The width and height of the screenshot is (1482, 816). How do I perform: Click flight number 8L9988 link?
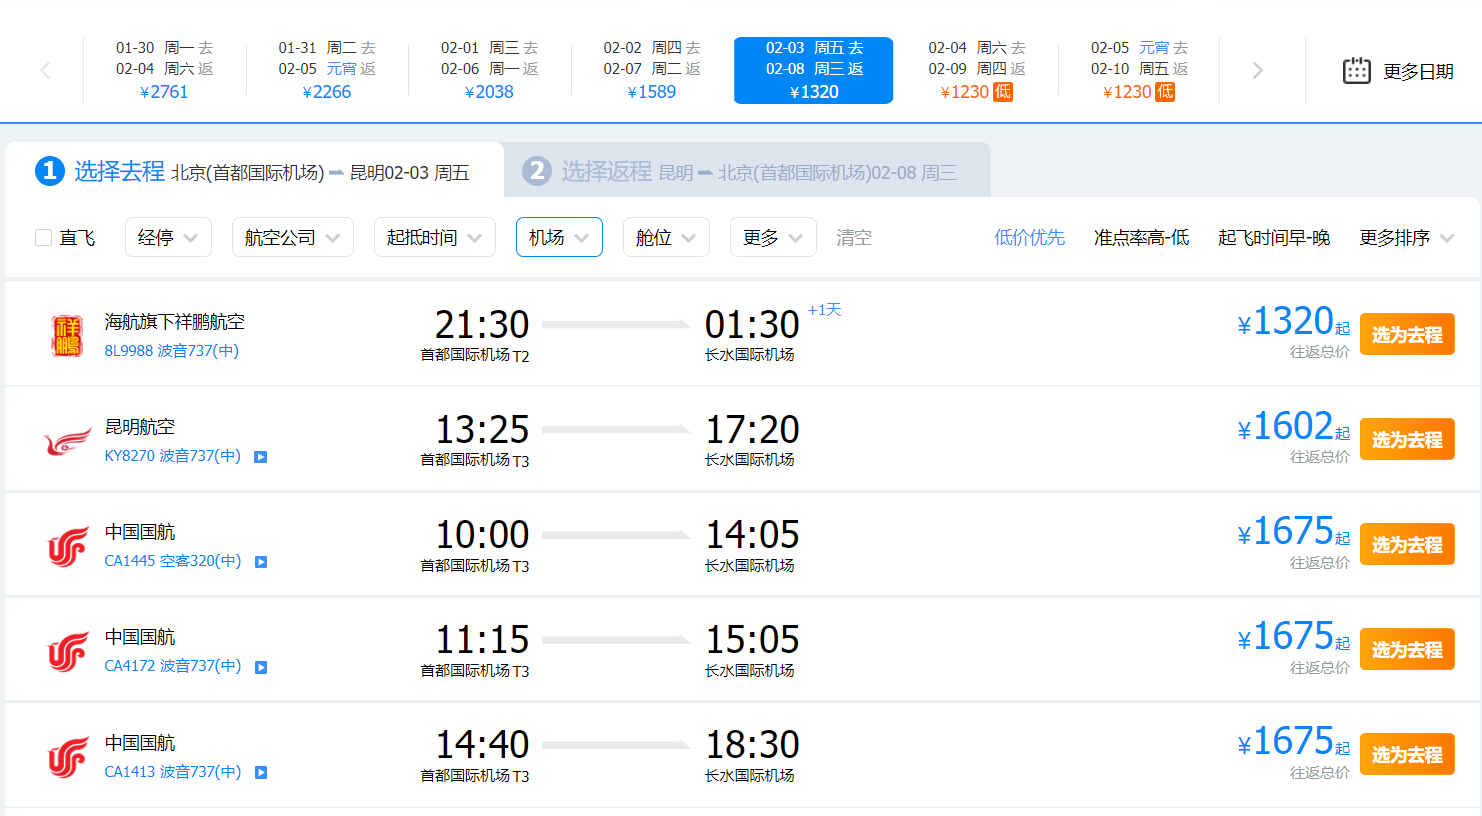click(129, 351)
